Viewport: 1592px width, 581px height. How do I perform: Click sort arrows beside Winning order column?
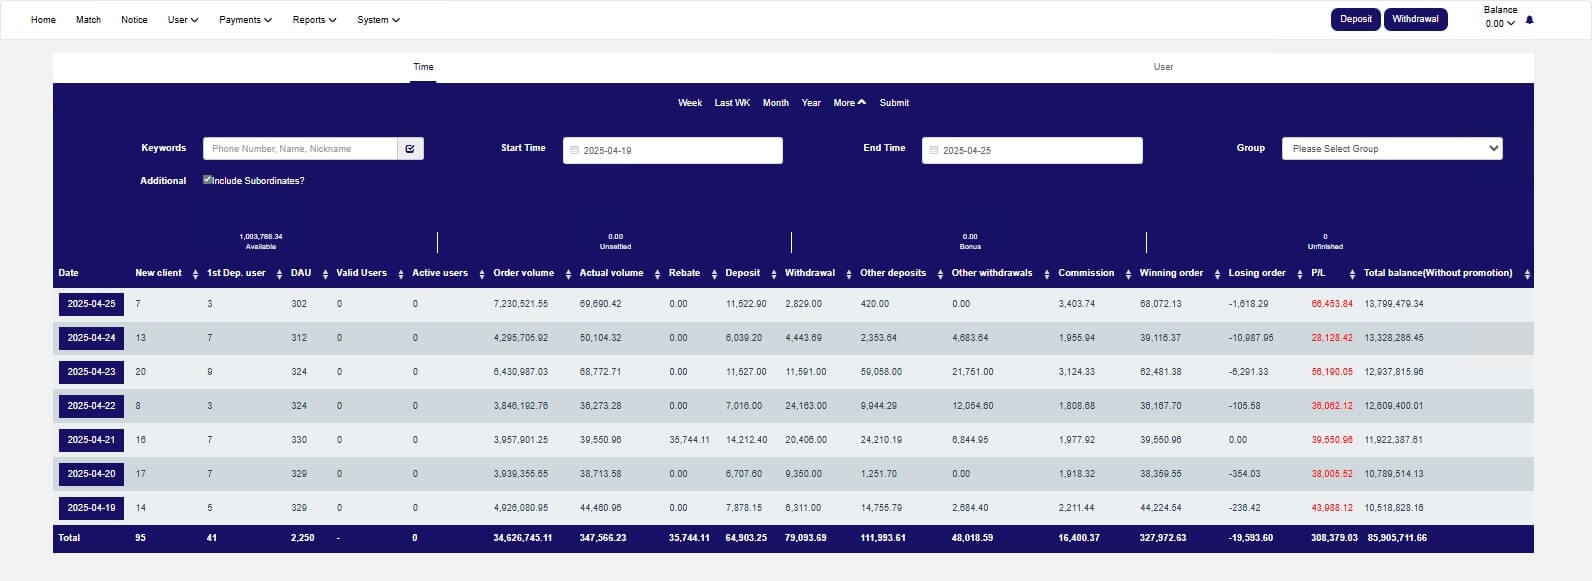click(x=1217, y=274)
